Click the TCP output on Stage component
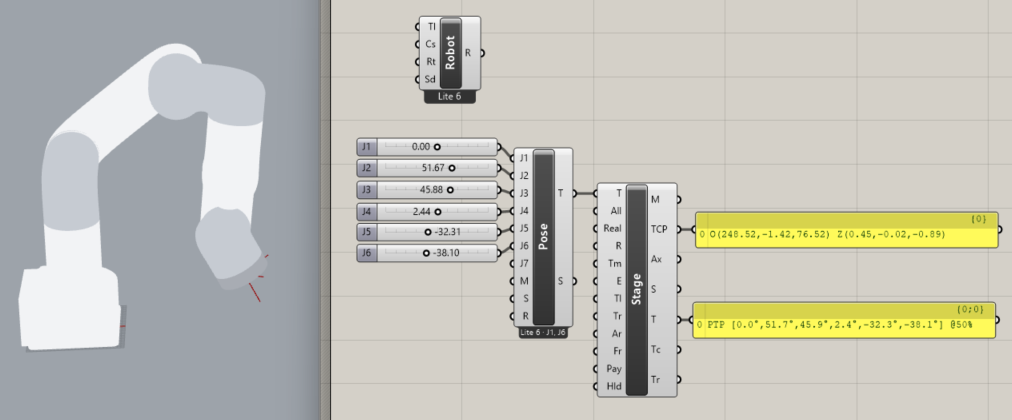1012x420 pixels. [x=659, y=229]
